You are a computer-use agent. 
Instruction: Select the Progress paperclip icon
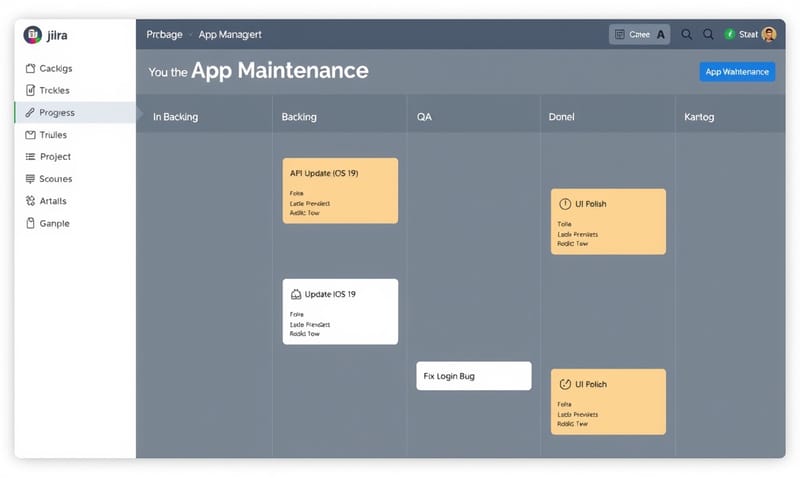pyautogui.click(x=30, y=112)
